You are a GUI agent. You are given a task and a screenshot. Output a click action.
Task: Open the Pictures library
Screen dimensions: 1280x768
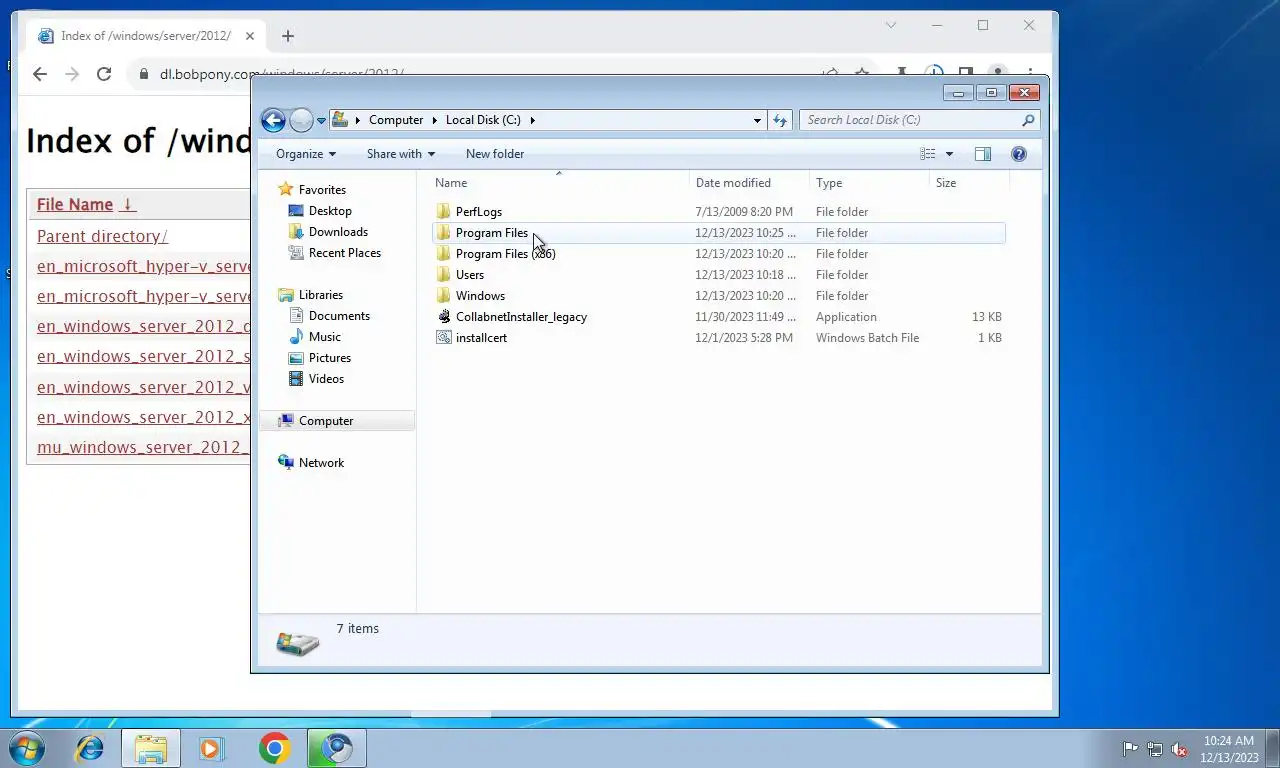(330, 358)
